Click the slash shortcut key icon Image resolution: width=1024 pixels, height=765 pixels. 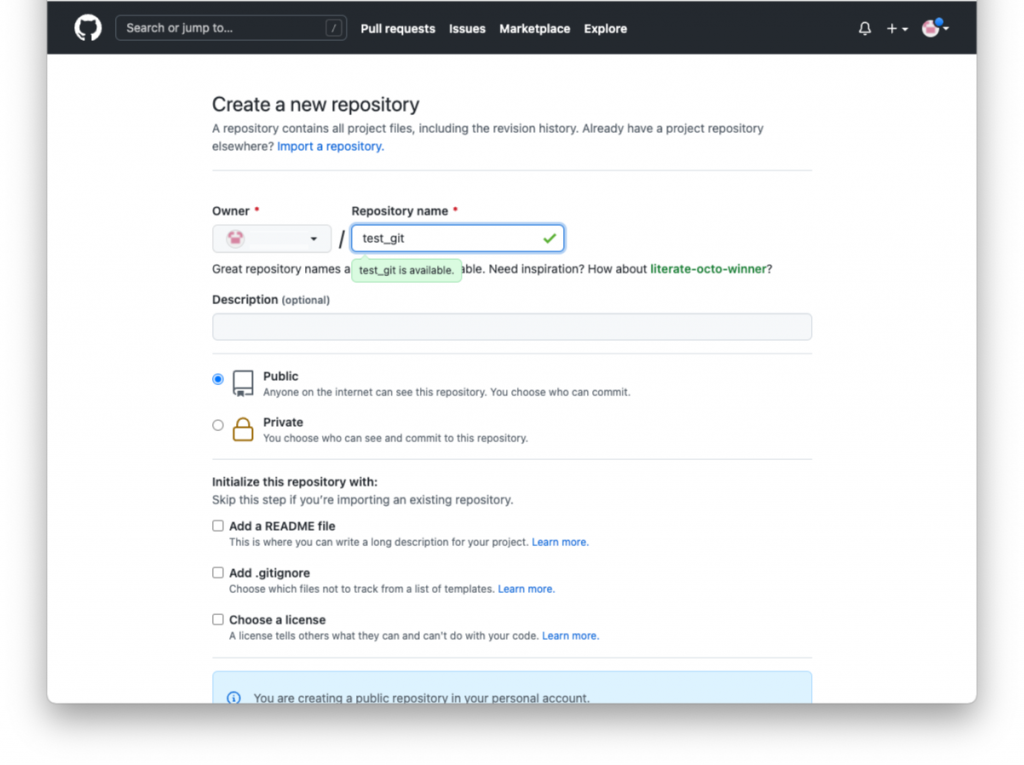333,28
